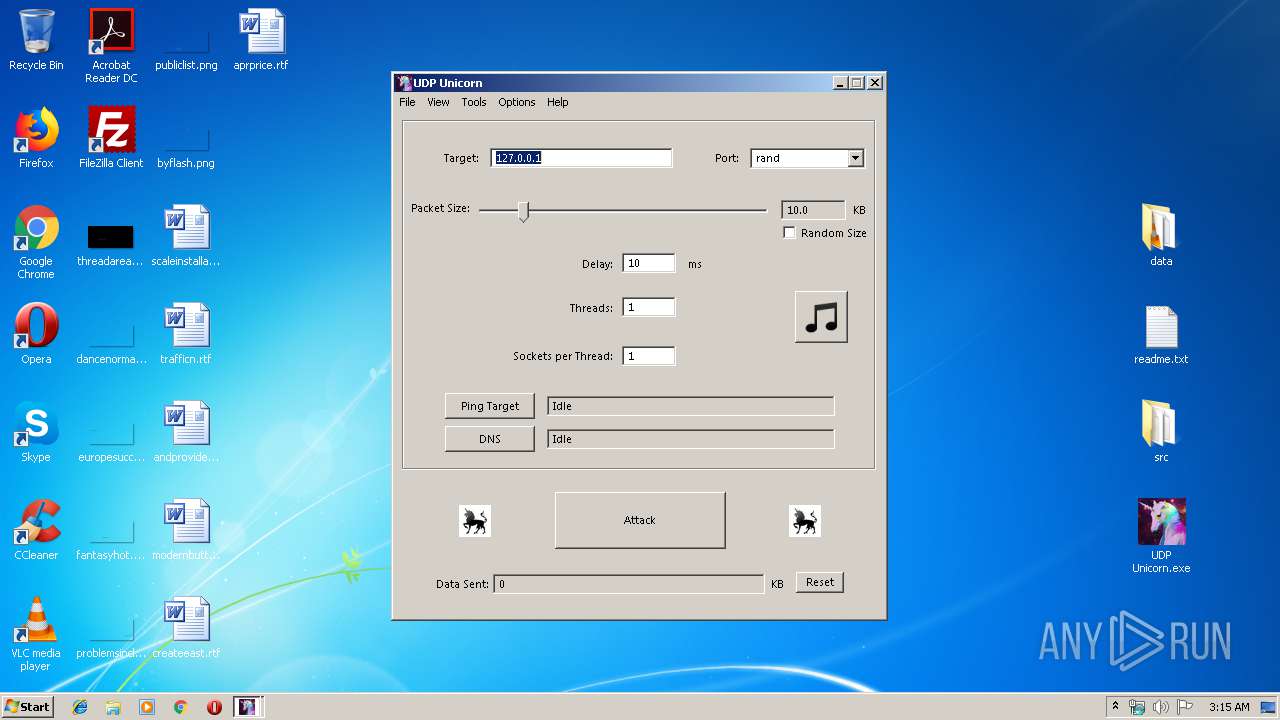Click the Reset button
Image resolution: width=1280 pixels, height=720 pixels.
820,582
